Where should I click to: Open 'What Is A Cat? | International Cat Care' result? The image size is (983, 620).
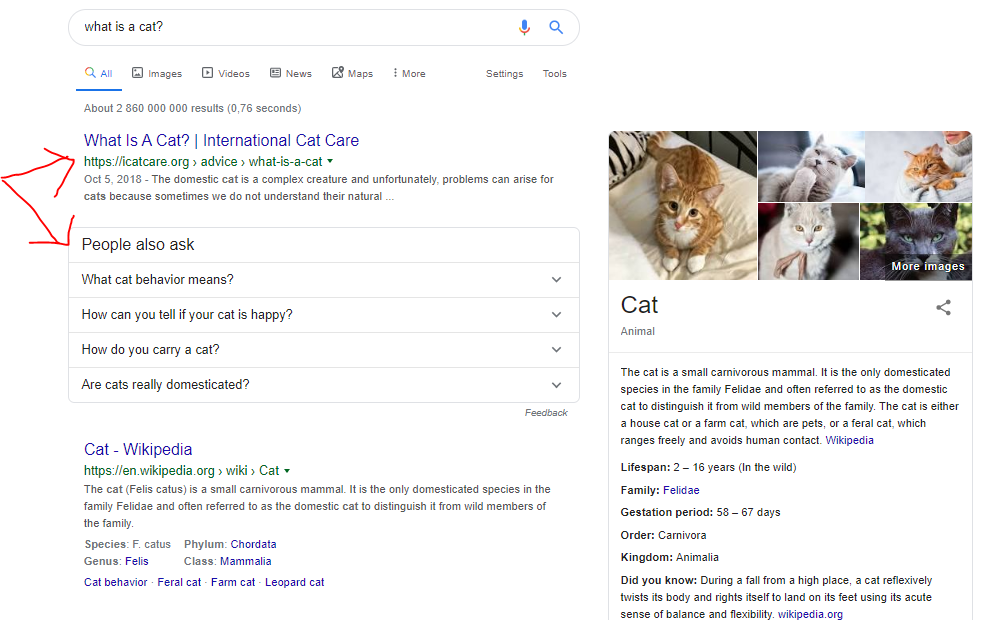[221, 140]
